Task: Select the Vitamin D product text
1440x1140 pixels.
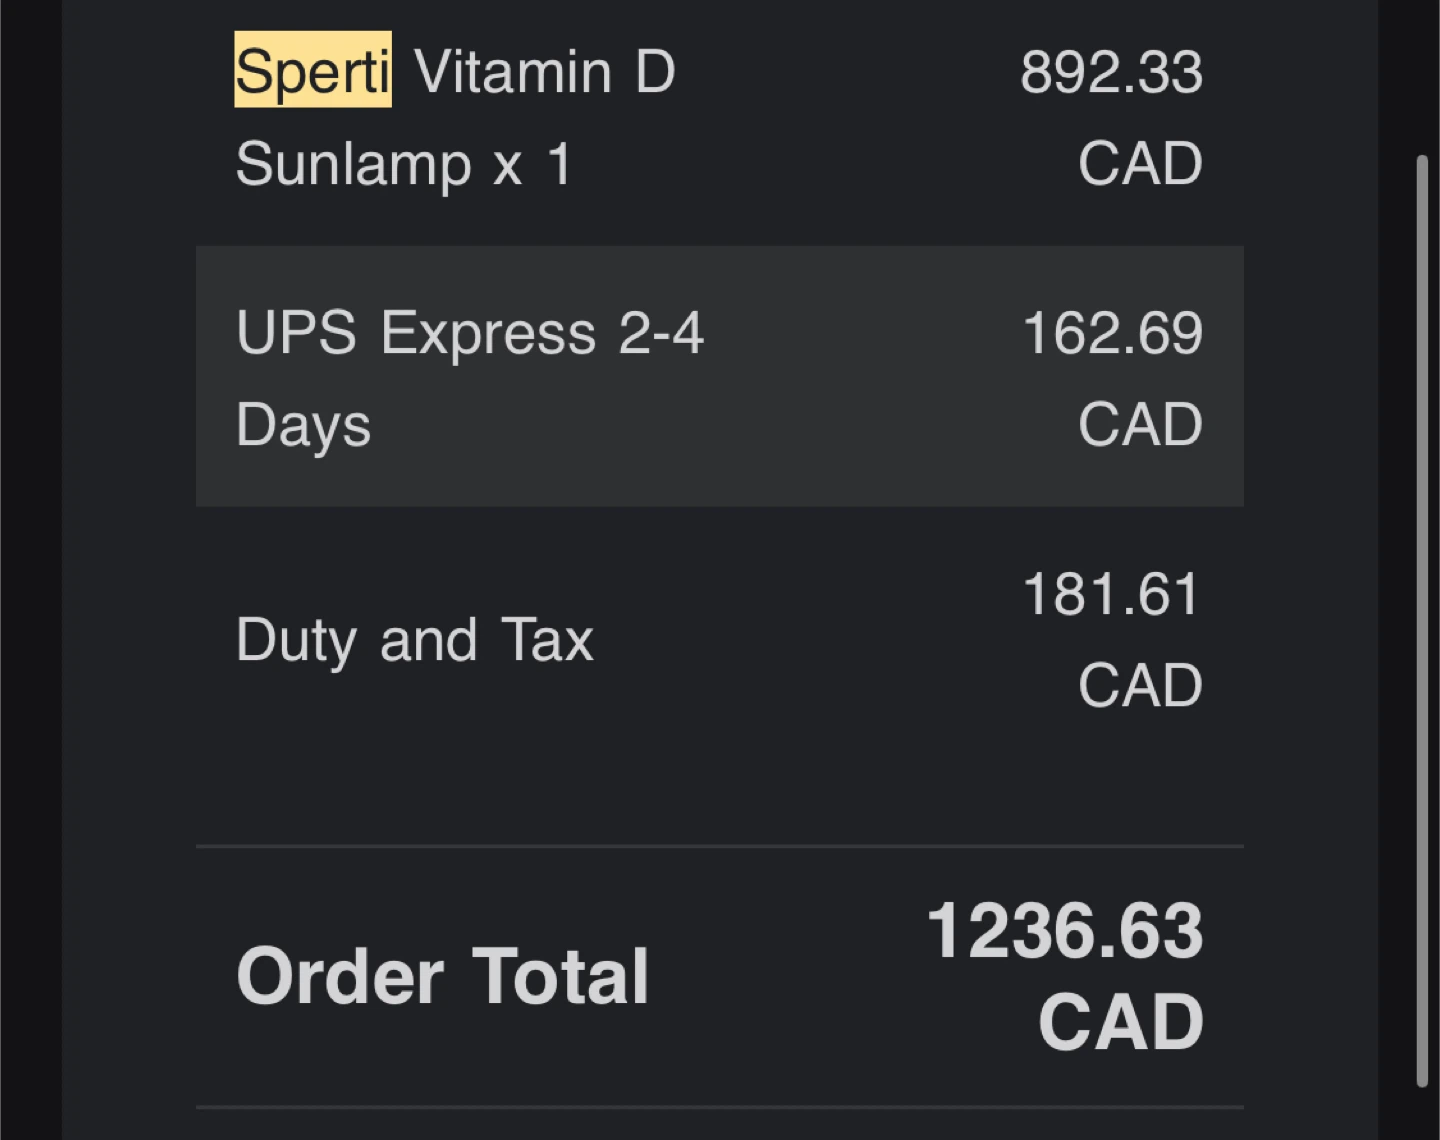Action: [545, 72]
